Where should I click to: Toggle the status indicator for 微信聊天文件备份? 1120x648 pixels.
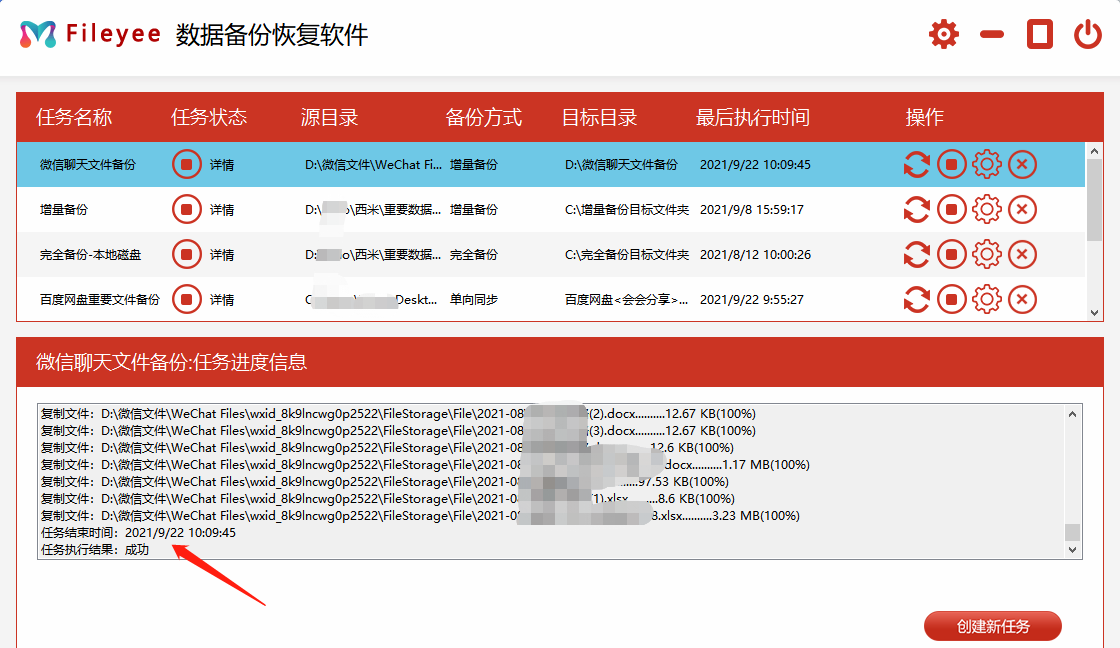coord(187,164)
